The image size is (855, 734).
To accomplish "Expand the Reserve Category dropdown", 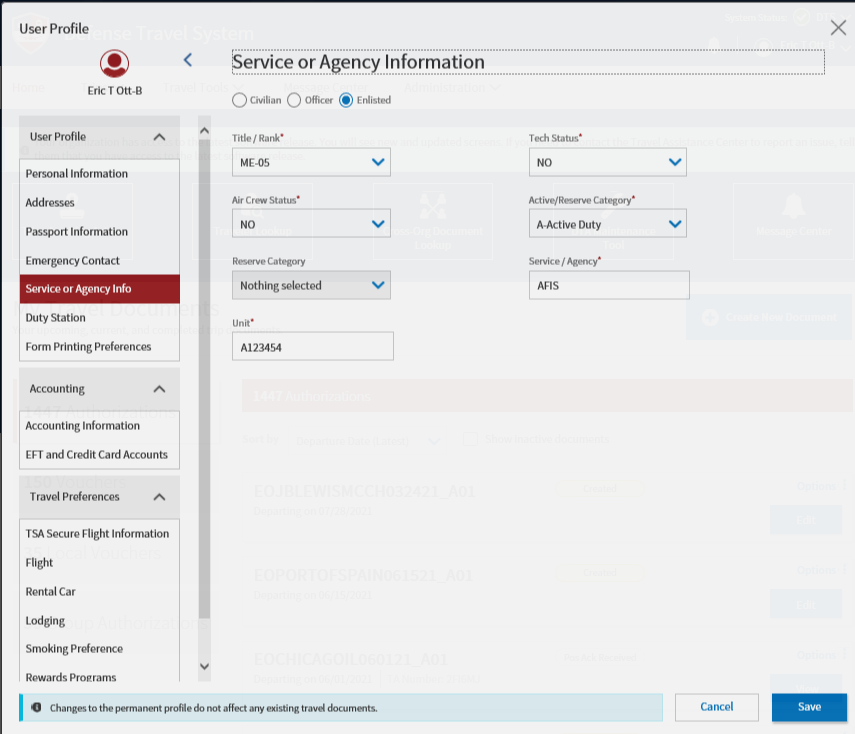I will pos(311,285).
